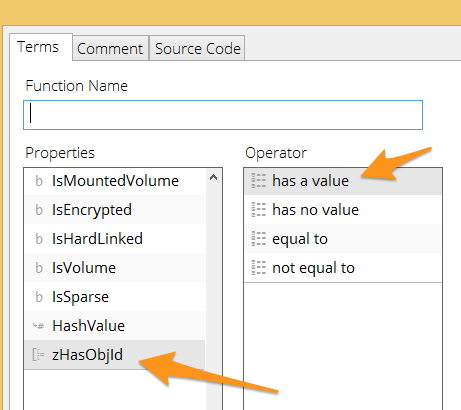Click the grid icon beside has no value
Viewport: 461px width, 410px height.
click(x=258, y=210)
